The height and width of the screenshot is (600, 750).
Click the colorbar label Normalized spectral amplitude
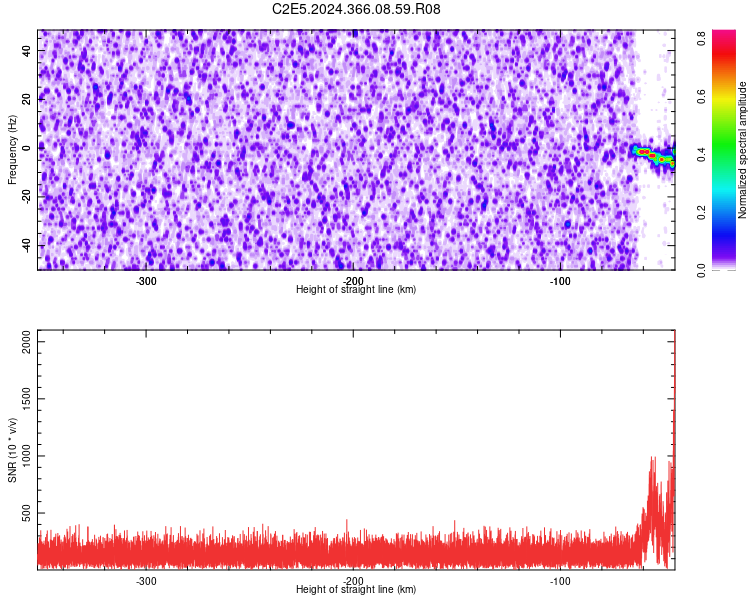tap(742, 149)
